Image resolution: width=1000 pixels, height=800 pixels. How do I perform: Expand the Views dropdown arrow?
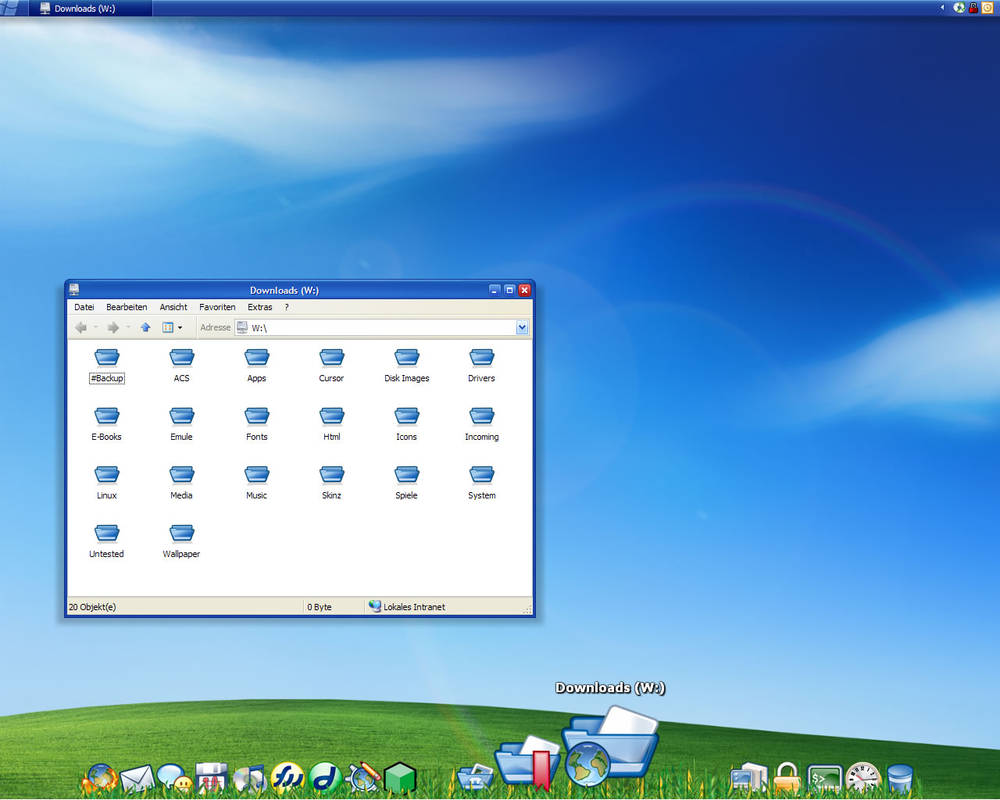180,328
